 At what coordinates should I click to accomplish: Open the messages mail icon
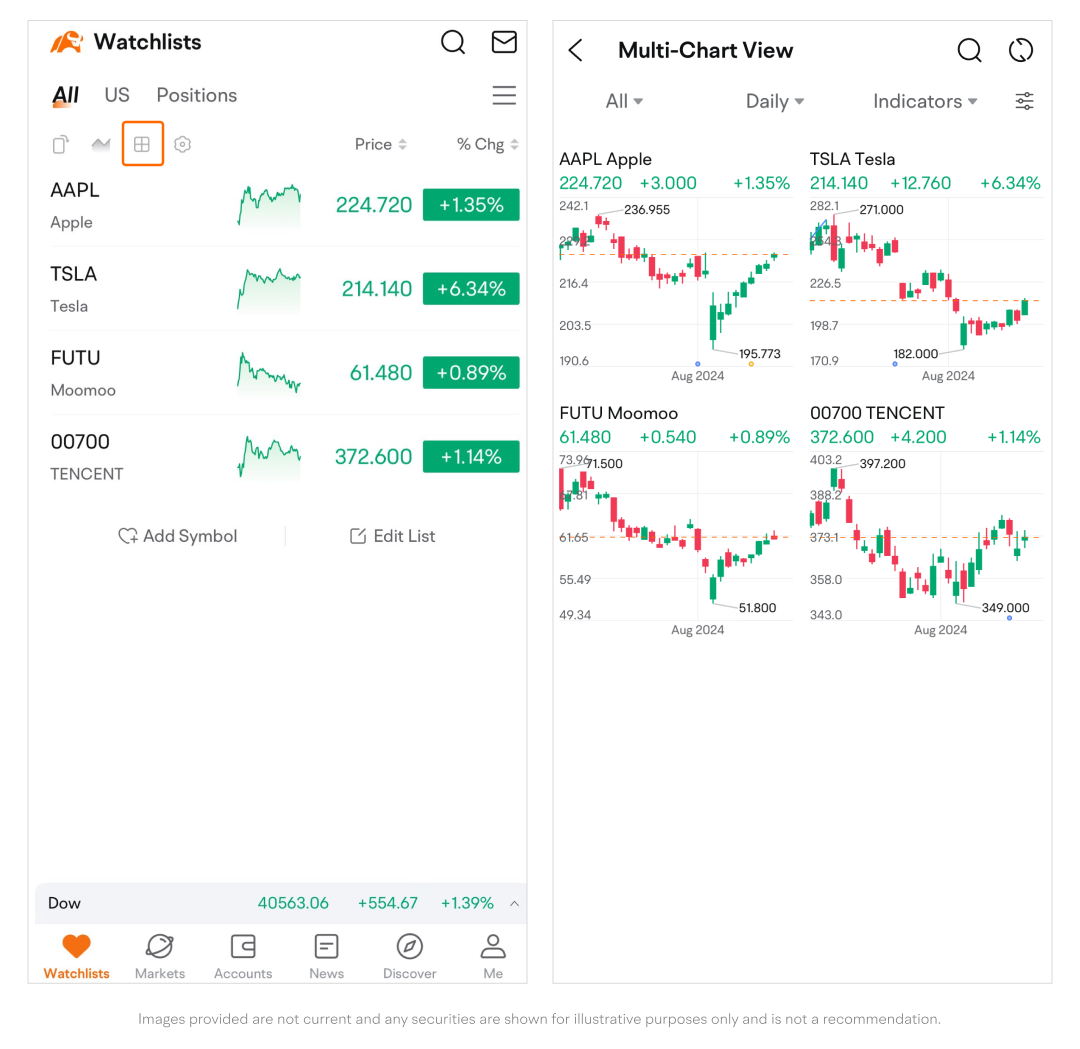[504, 42]
